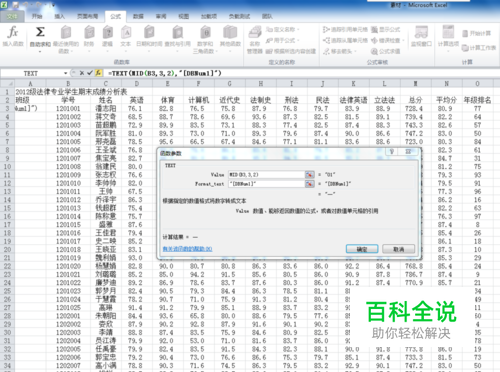Screen dimensions: 500x372
Task: Click the formula bar fx icon
Action: coord(98,73)
